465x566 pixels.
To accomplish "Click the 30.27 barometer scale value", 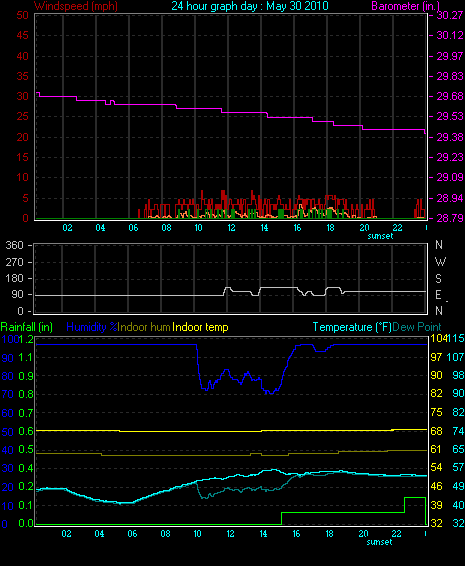I will [x=450, y=15].
